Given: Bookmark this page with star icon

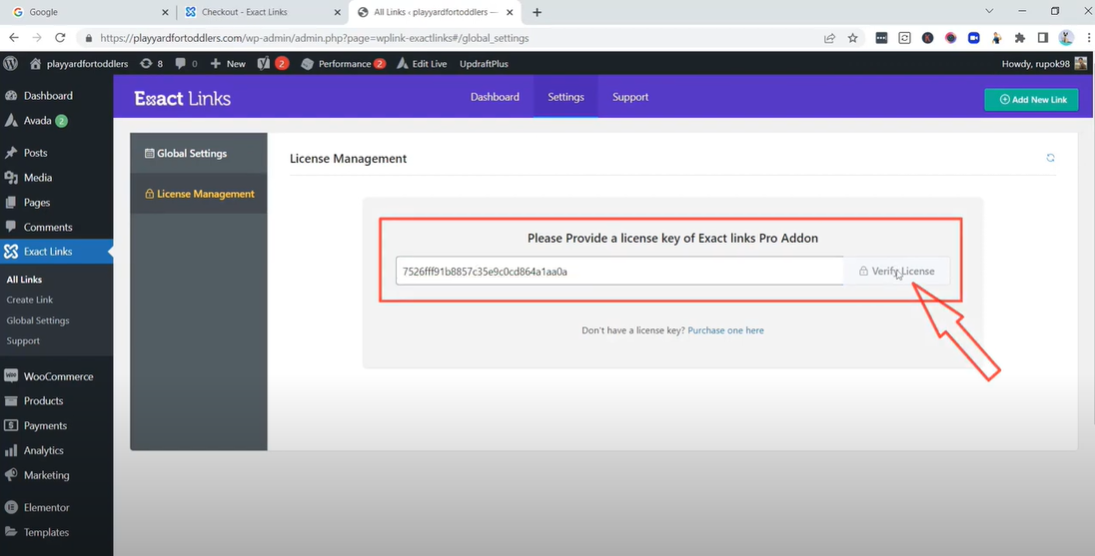Looking at the screenshot, I should tap(853, 38).
